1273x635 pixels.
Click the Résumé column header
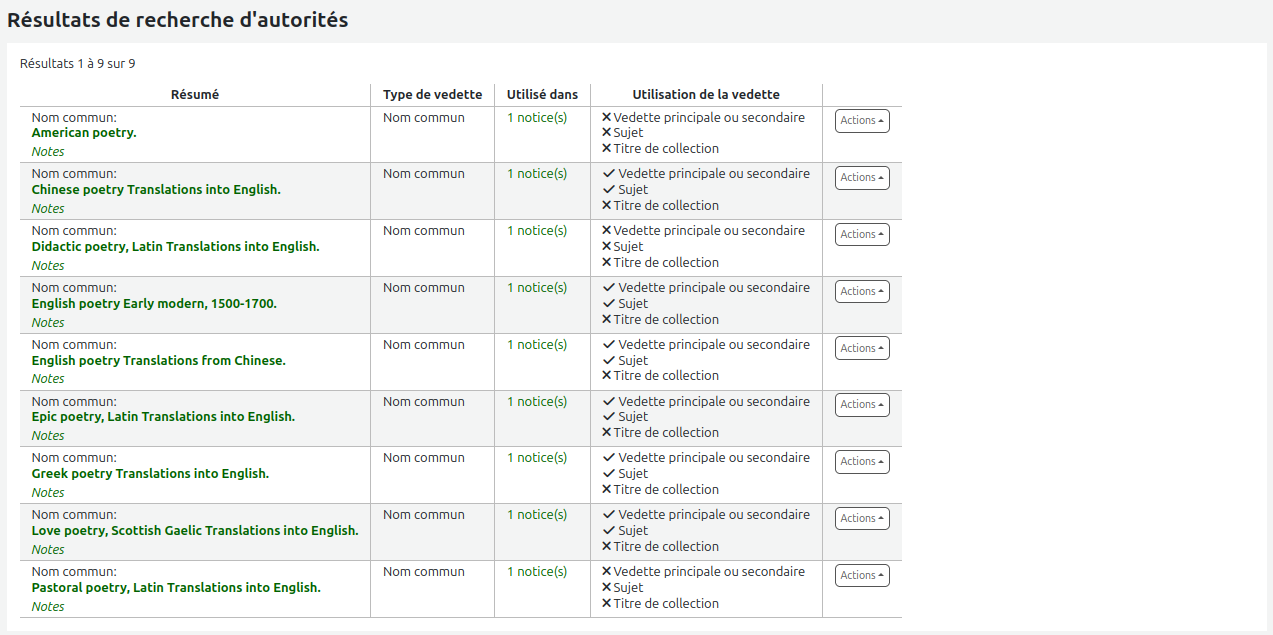[x=195, y=95]
